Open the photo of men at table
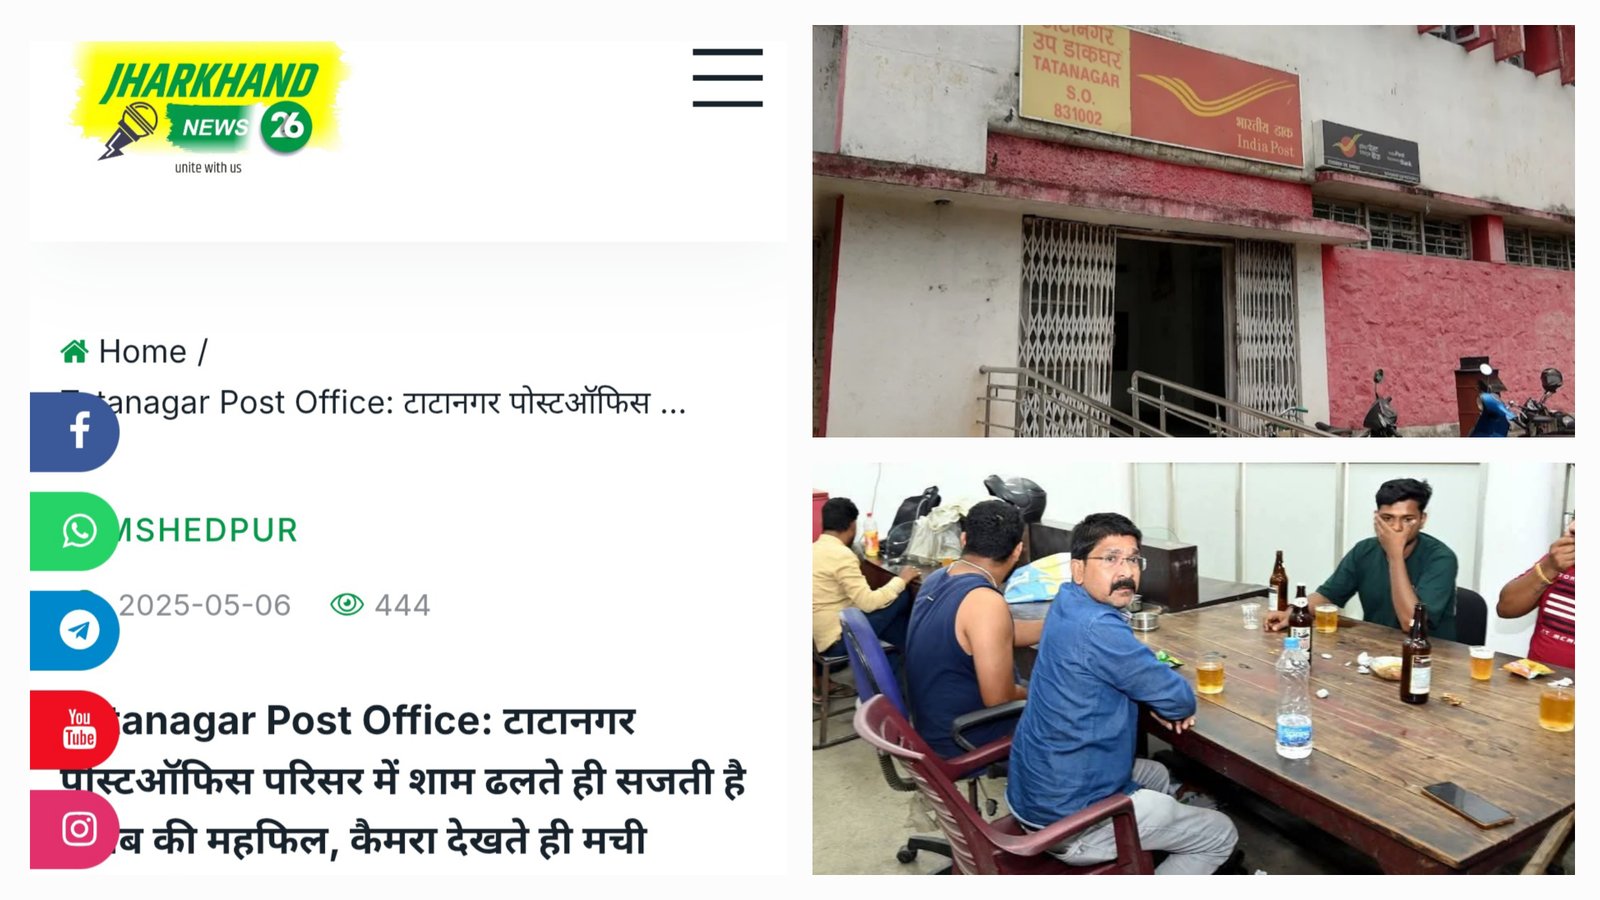 point(1193,668)
